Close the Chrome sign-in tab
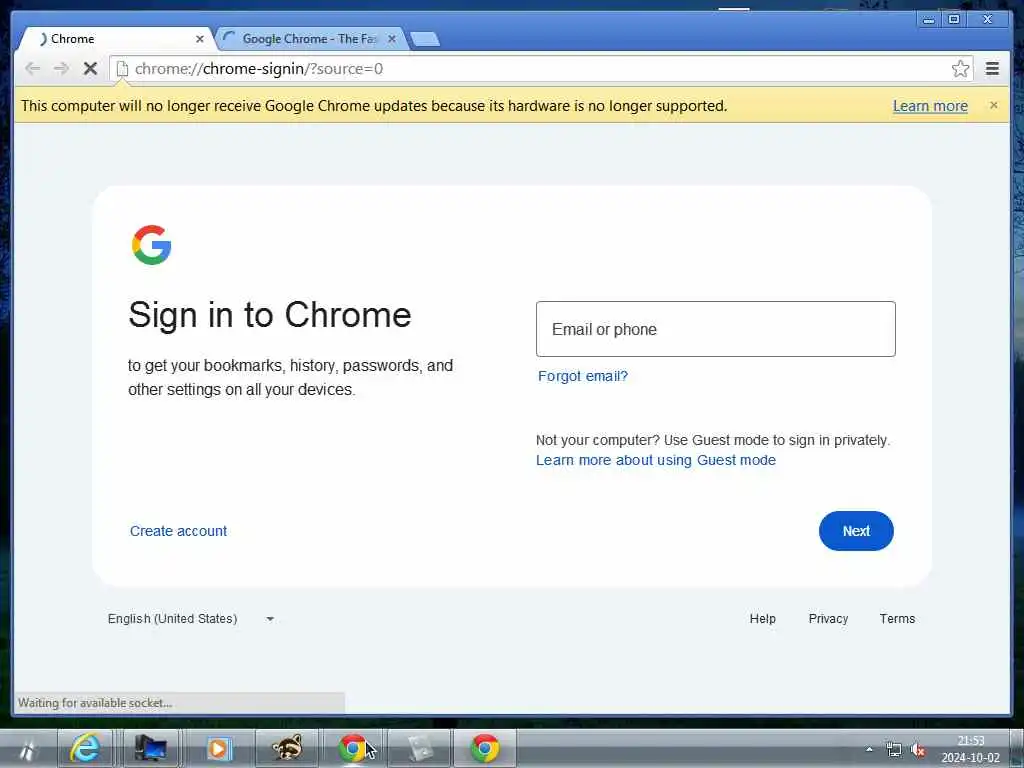The image size is (1024, 768). pyautogui.click(x=200, y=39)
